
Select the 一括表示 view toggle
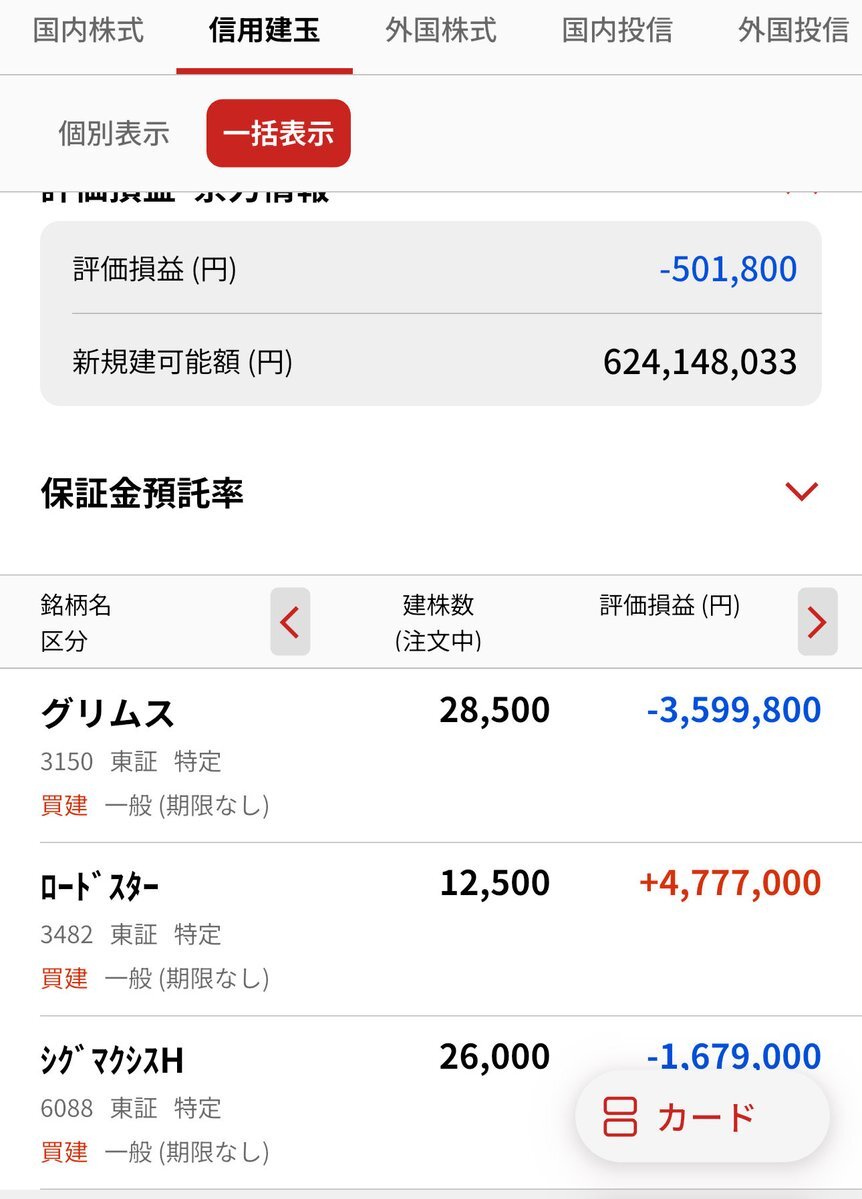278,134
